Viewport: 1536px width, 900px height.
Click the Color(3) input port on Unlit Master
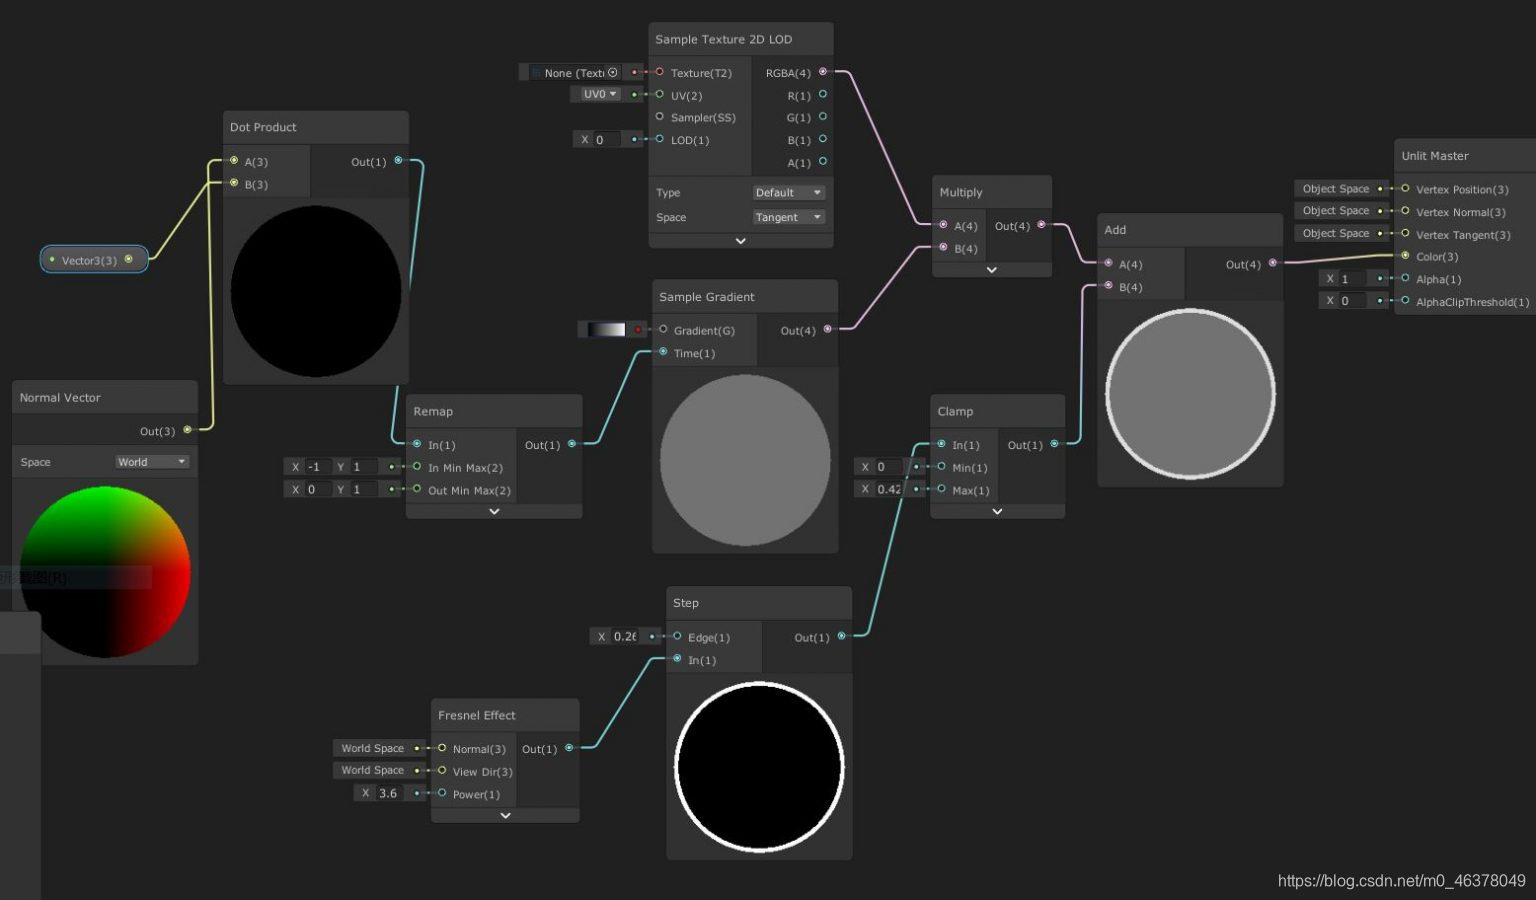pyautogui.click(x=1405, y=256)
